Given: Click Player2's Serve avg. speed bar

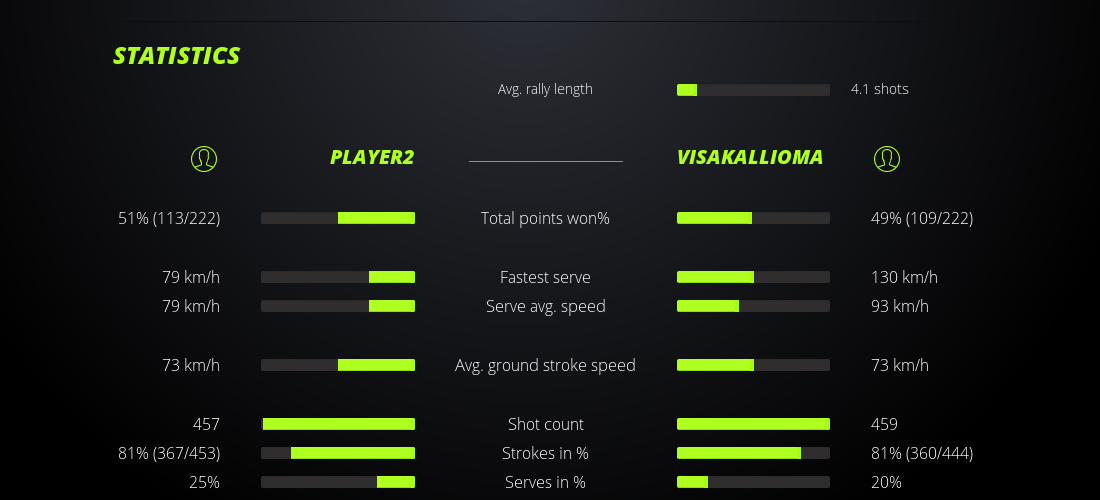Looking at the screenshot, I should pos(338,306).
